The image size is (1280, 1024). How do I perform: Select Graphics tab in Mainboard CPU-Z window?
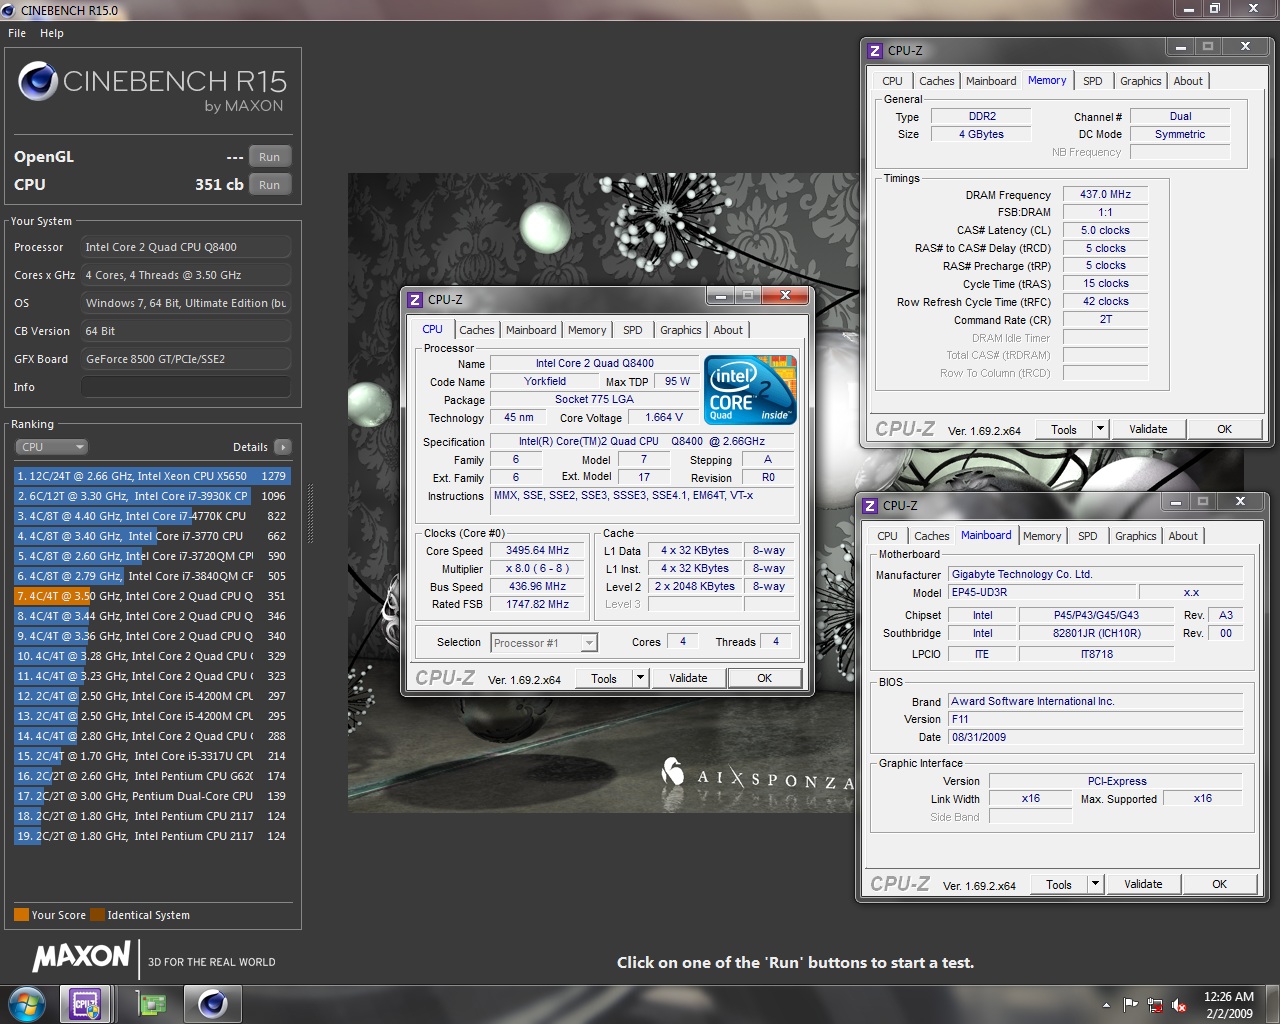pyautogui.click(x=1136, y=536)
